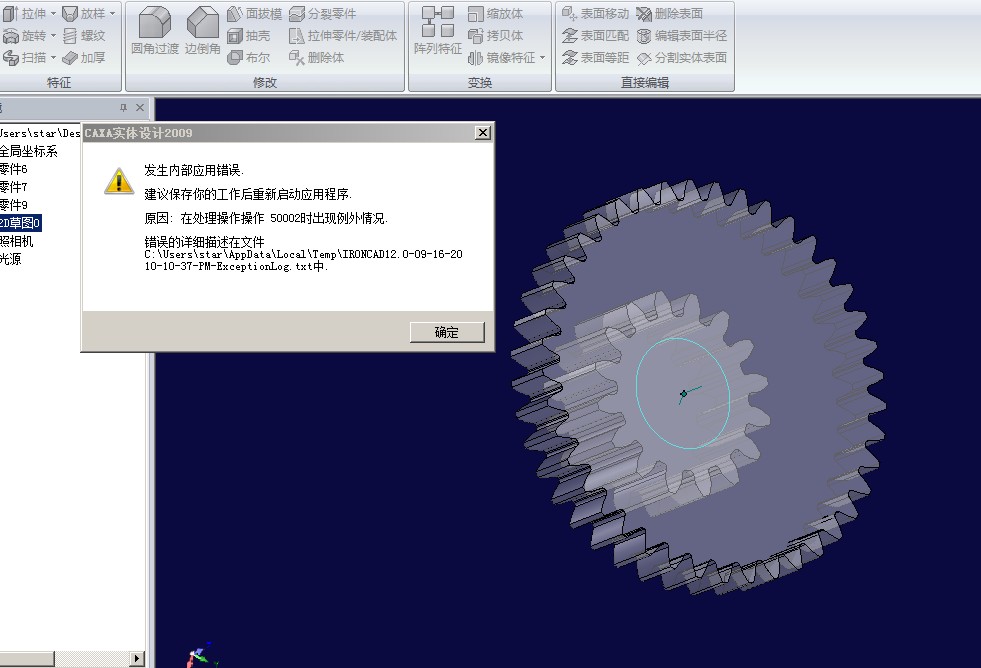Select the 删除表面 tool

coord(669,14)
